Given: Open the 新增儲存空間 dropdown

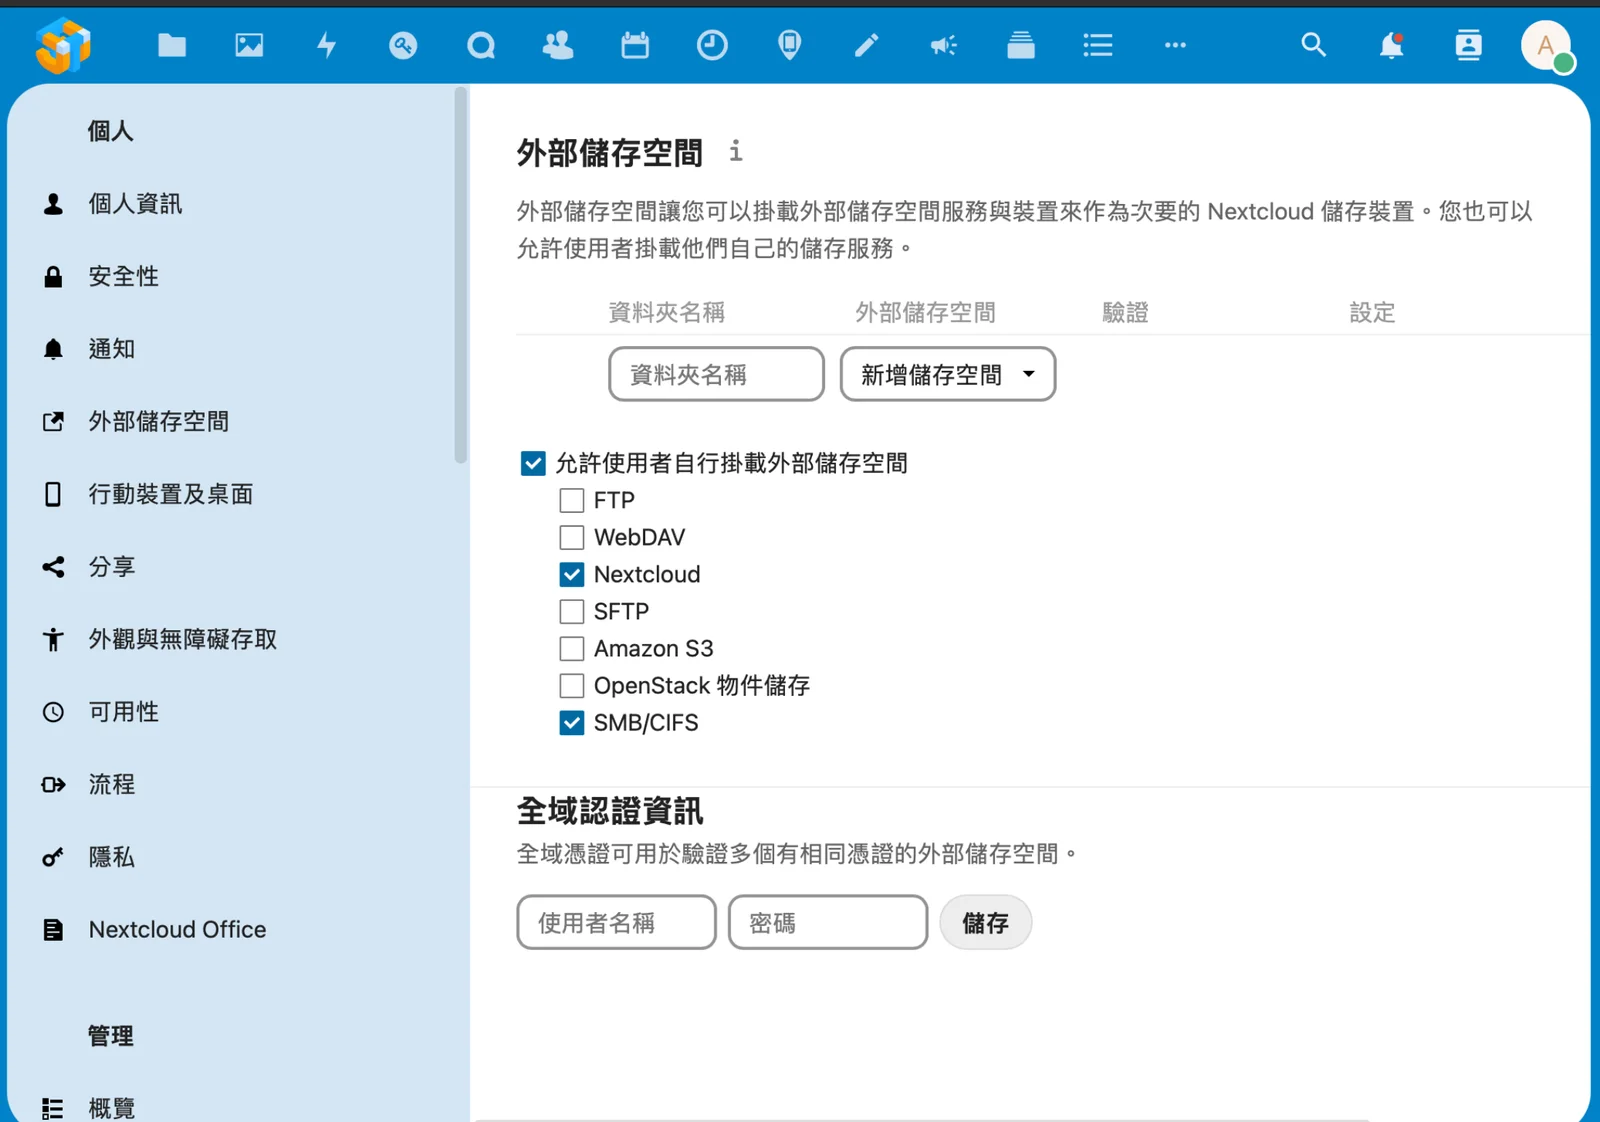Looking at the screenshot, I should [948, 374].
